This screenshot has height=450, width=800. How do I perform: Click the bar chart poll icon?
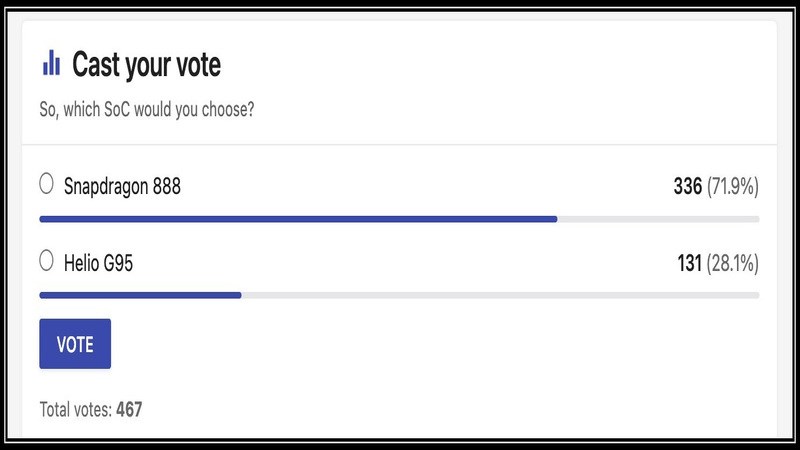(x=51, y=66)
